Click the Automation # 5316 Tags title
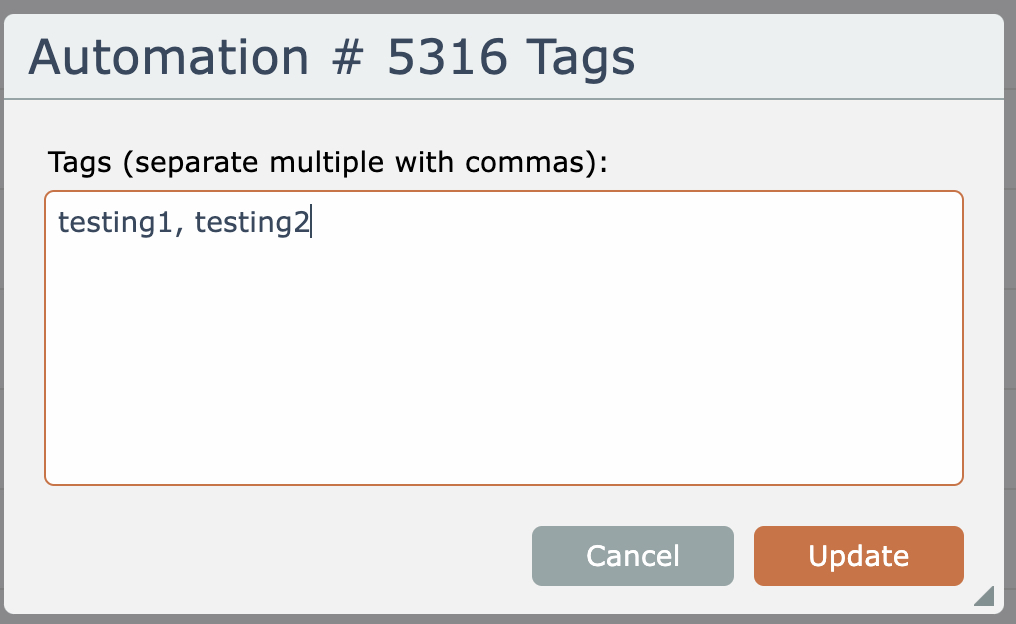 pyautogui.click(x=331, y=58)
